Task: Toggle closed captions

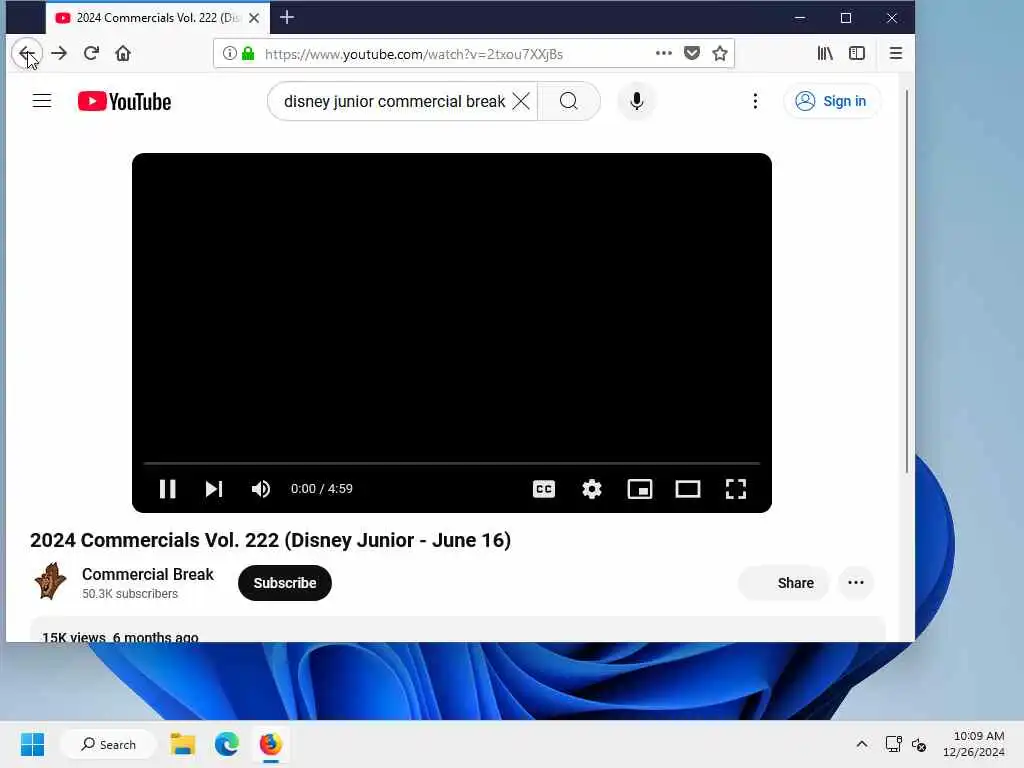Action: point(544,489)
